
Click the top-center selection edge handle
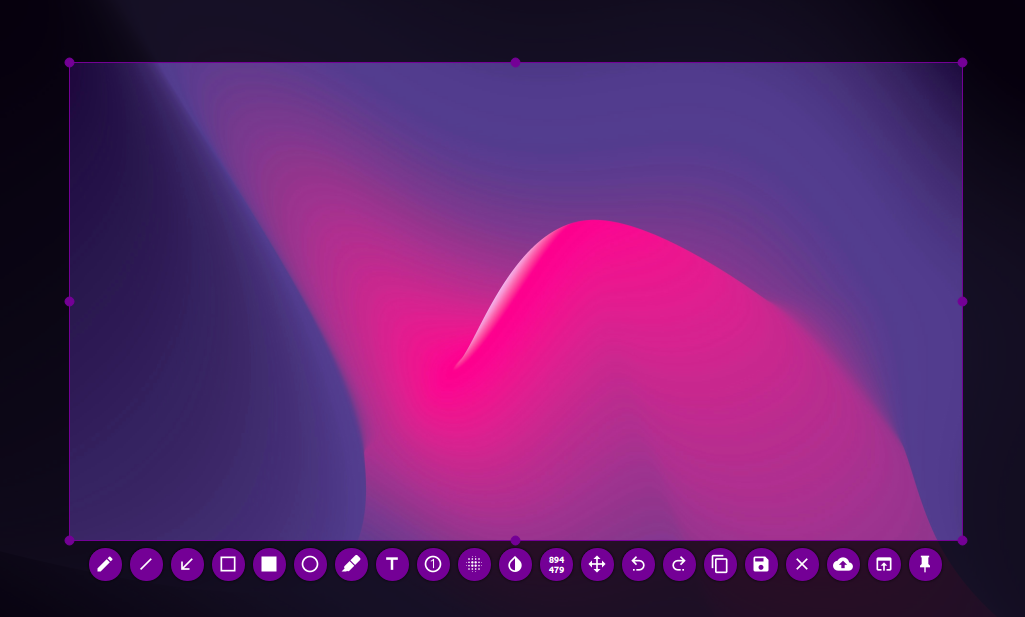[x=516, y=63]
